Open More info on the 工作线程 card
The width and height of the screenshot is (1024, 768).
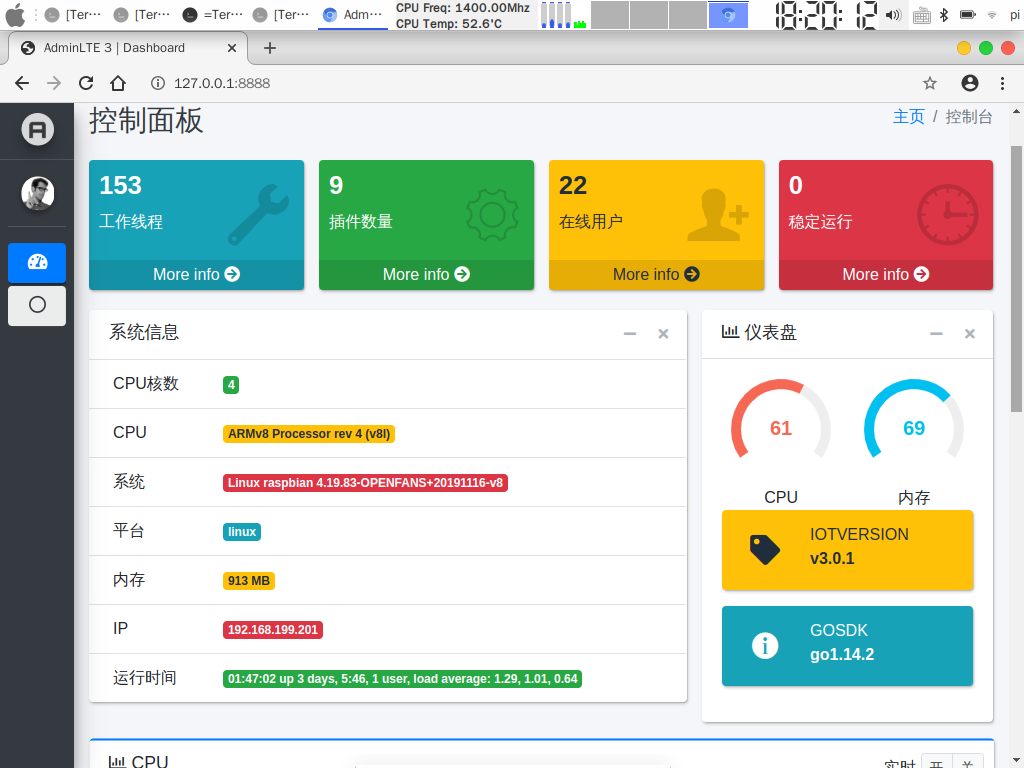[x=196, y=274]
